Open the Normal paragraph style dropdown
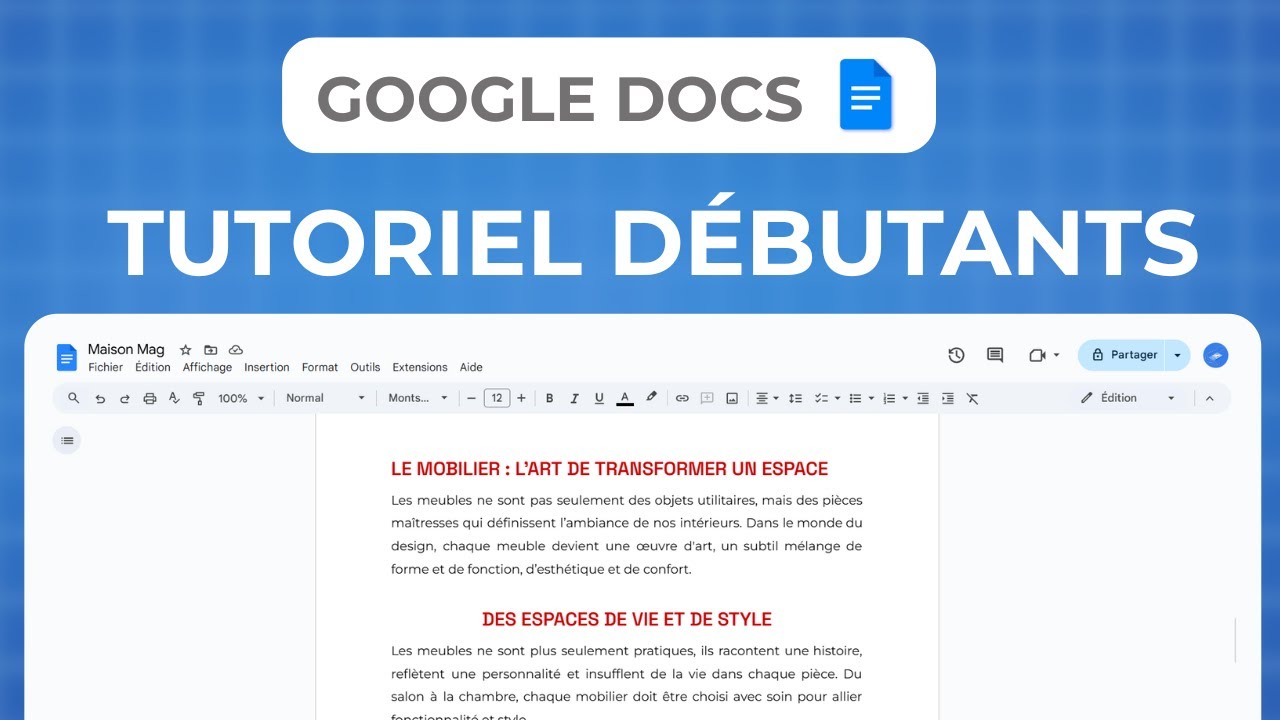Viewport: 1280px width, 720px height. click(325, 398)
